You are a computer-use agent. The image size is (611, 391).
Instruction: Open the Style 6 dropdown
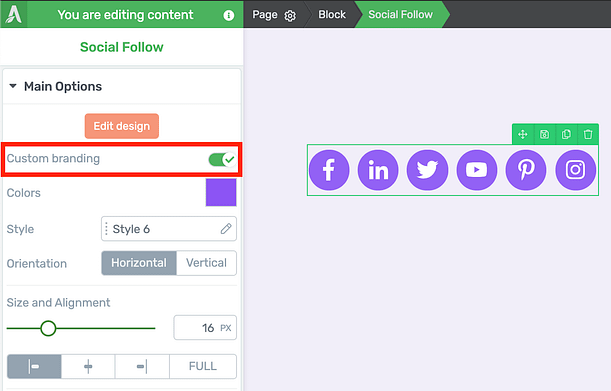pos(169,229)
